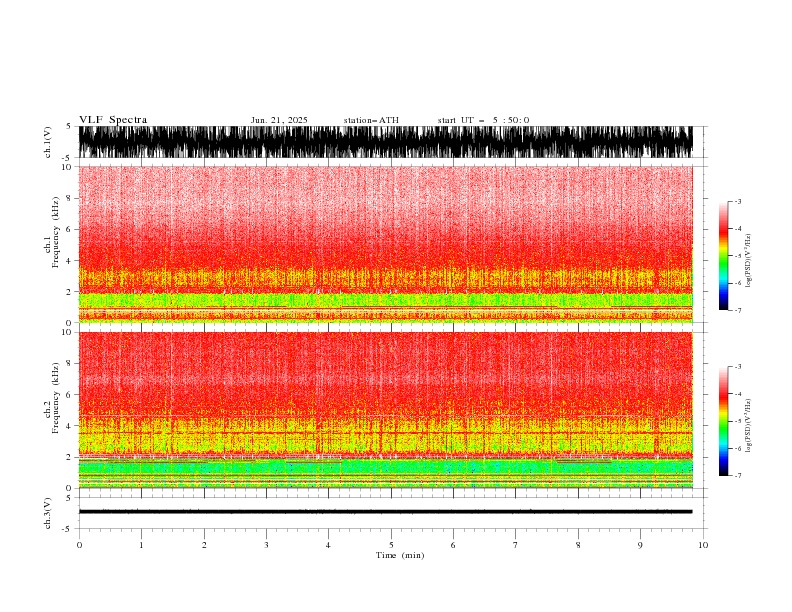Click the ch.2 color bar label "log(PSD)(V²/Hz)"
This screenshot has width=792, height=612.
pos(748,425)
